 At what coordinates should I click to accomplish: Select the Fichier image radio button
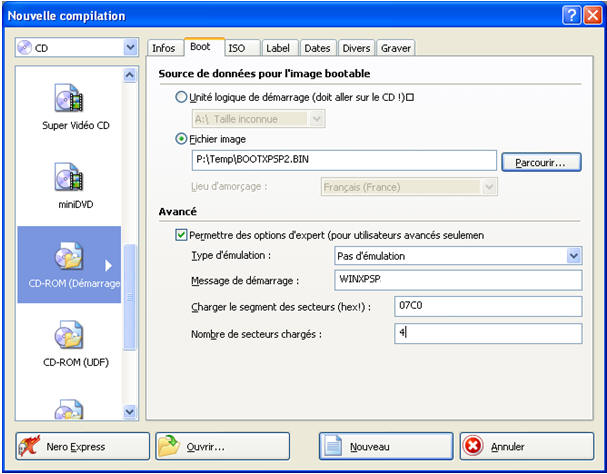click(x=181, y=139)
